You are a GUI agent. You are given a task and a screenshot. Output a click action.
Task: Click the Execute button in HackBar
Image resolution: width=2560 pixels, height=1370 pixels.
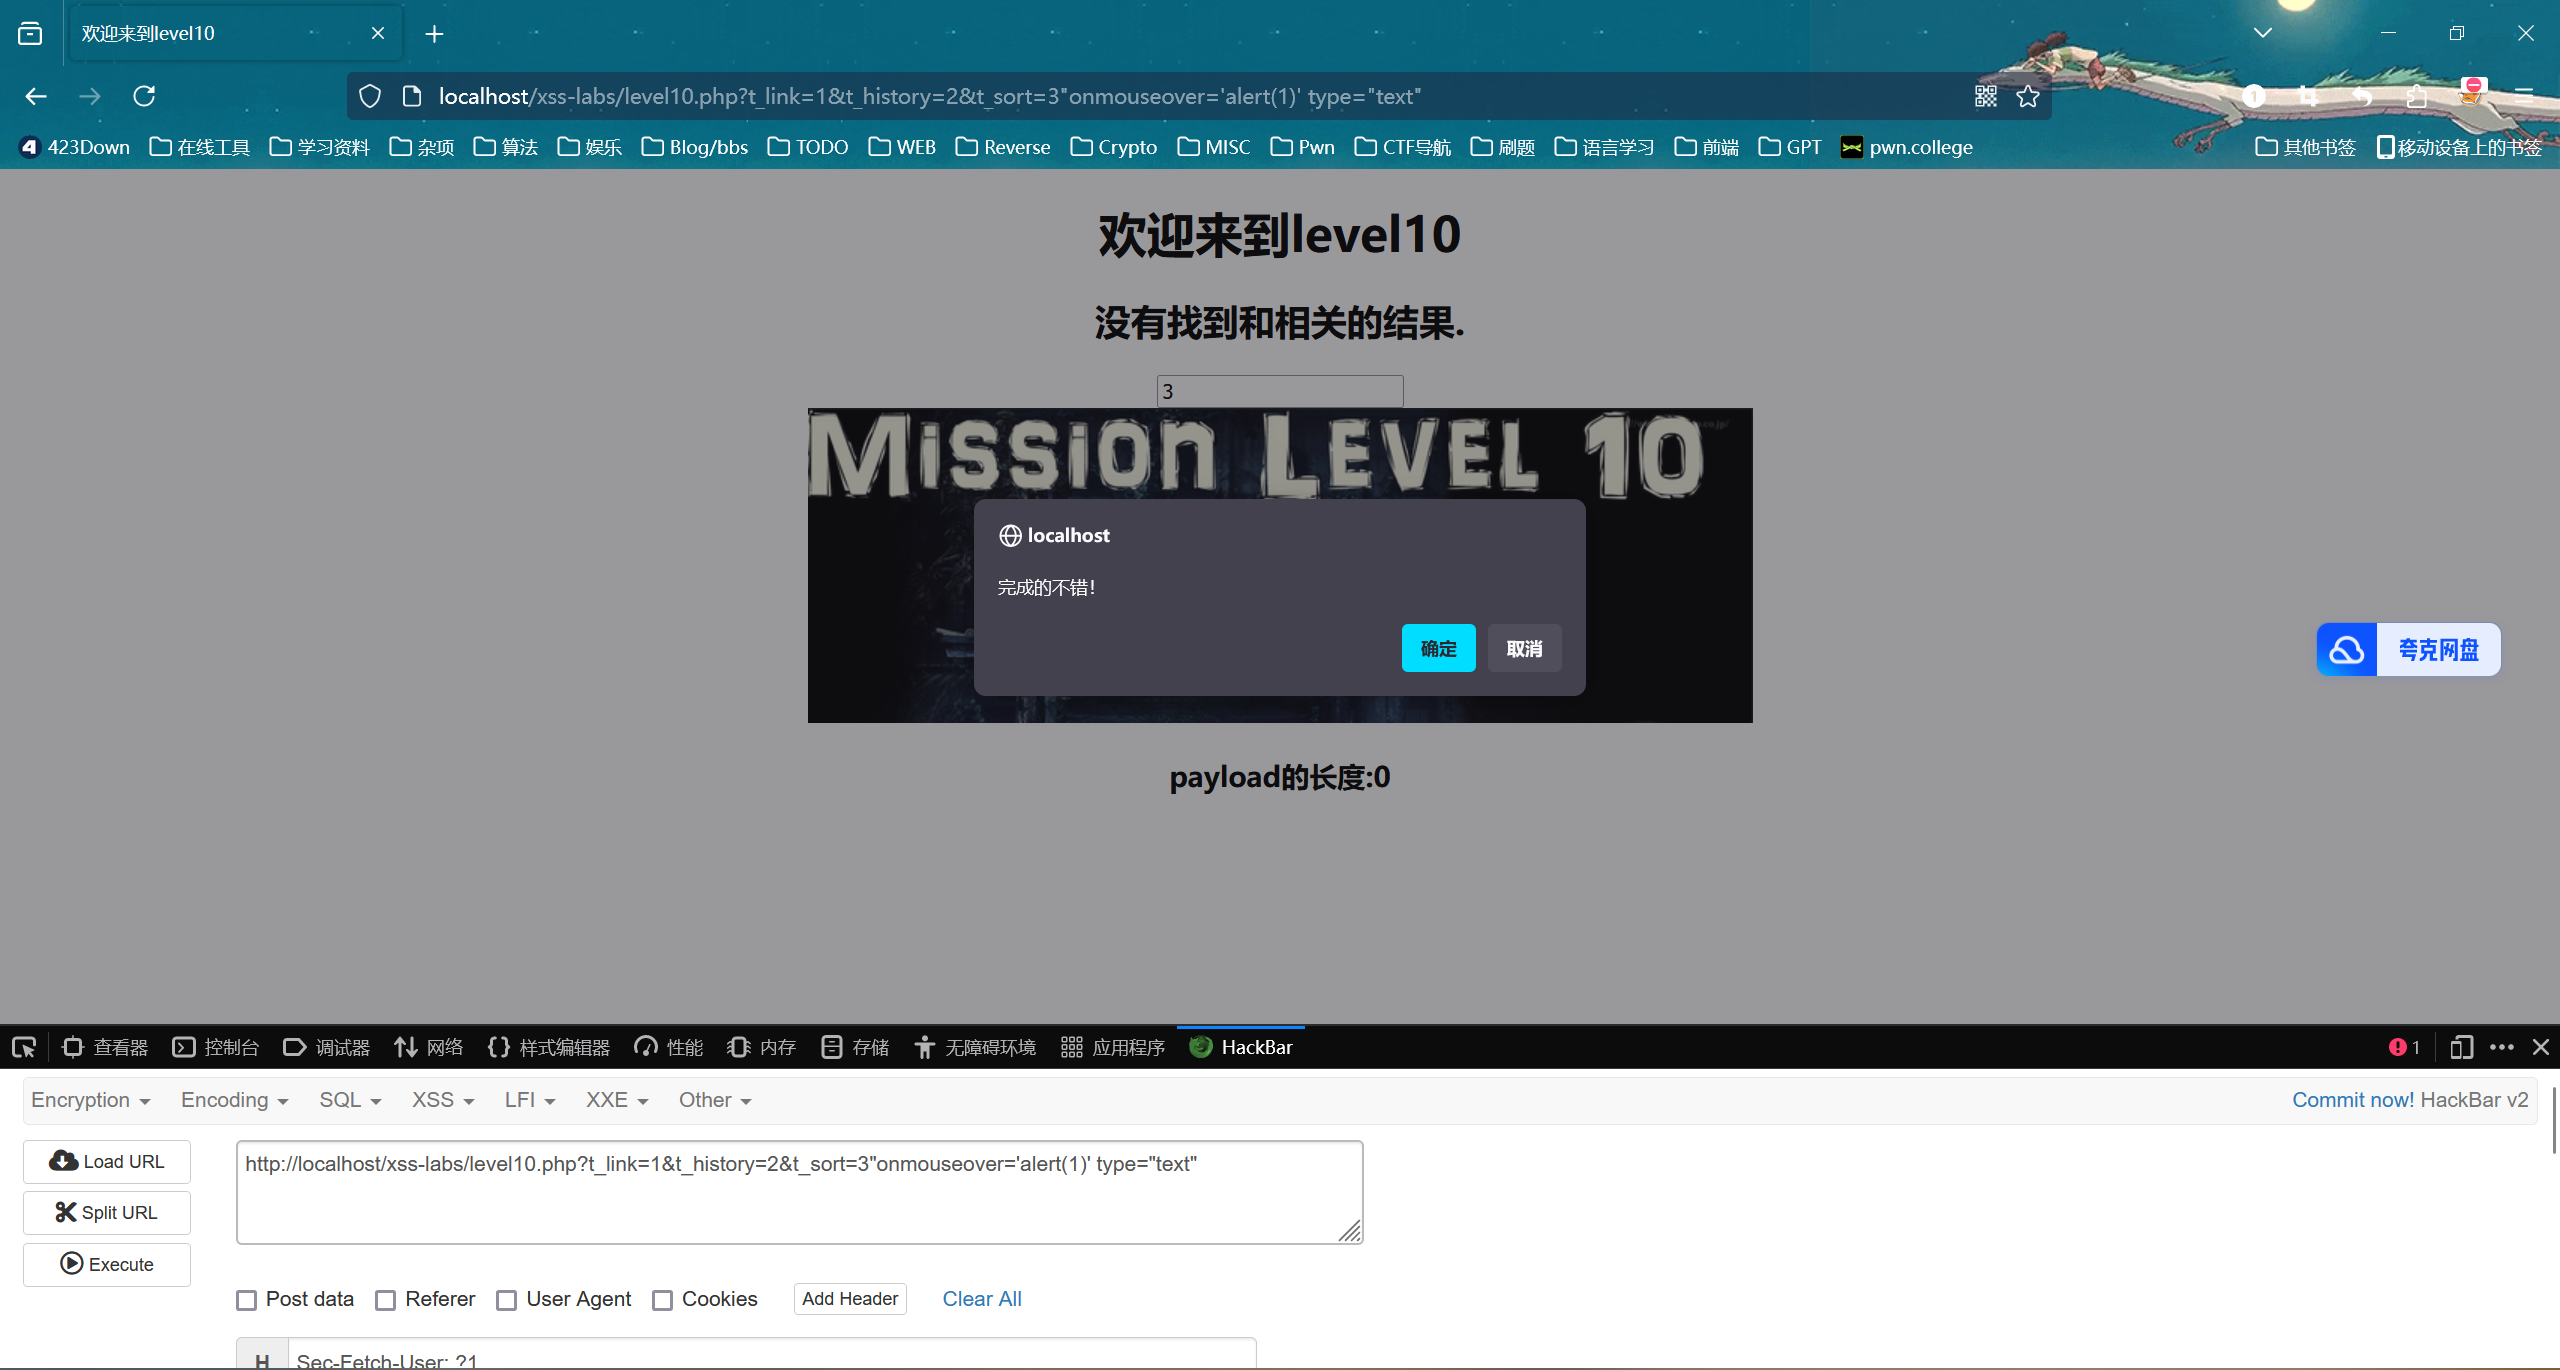tap(107, 1264)
